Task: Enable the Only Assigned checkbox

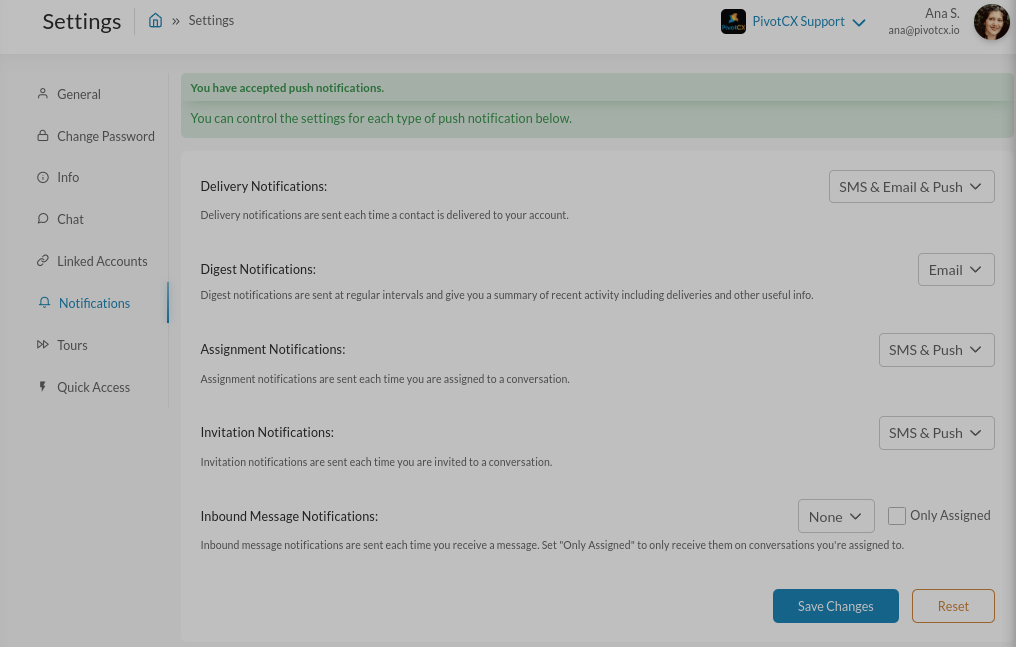Action: pyautogui.click(x=897, y=516)
